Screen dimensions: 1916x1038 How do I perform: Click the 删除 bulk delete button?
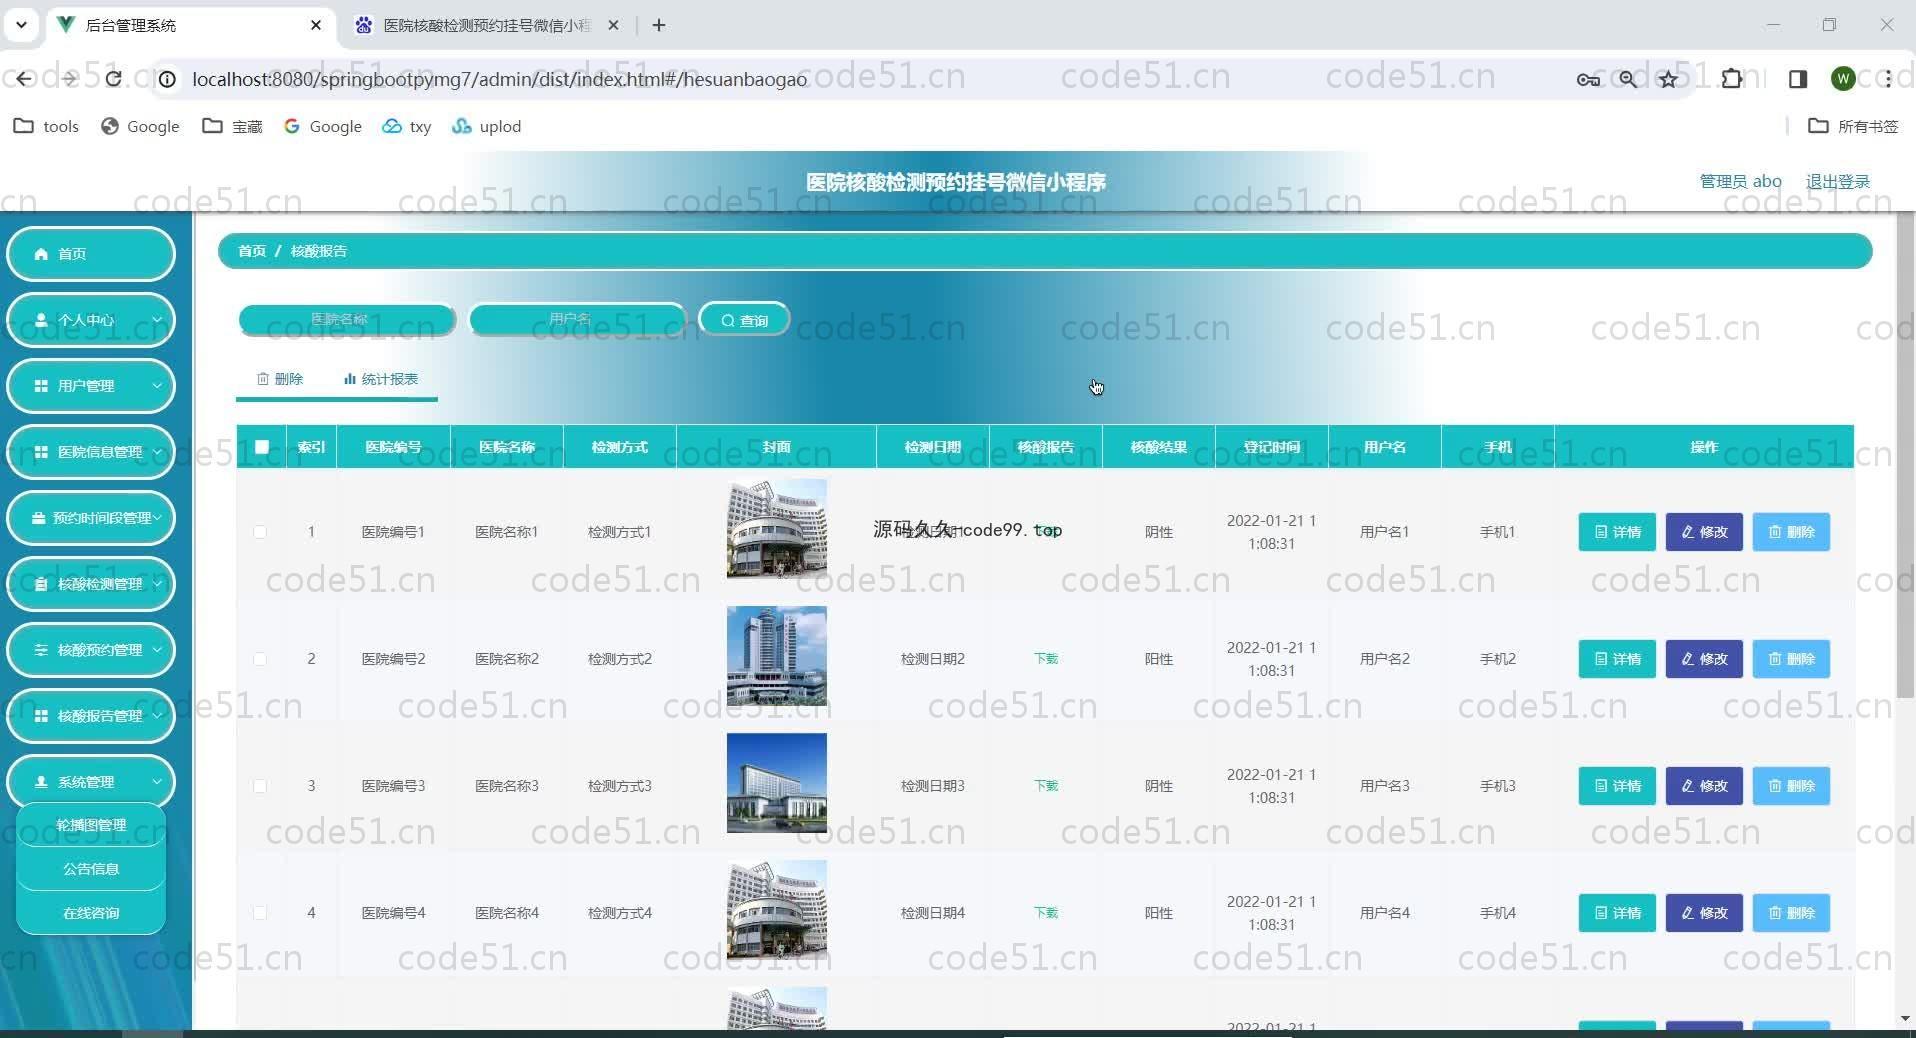(x=280, y=379)
